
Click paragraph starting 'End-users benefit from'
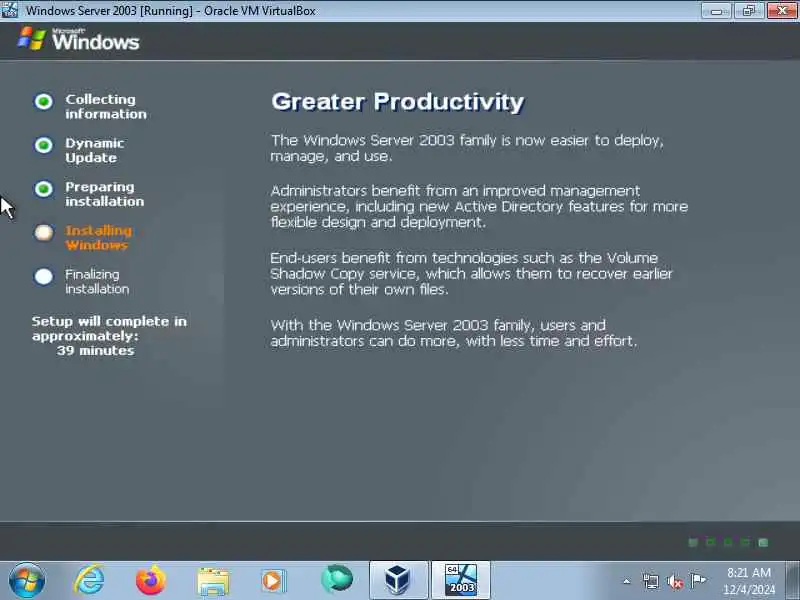[x=471, y=273]
